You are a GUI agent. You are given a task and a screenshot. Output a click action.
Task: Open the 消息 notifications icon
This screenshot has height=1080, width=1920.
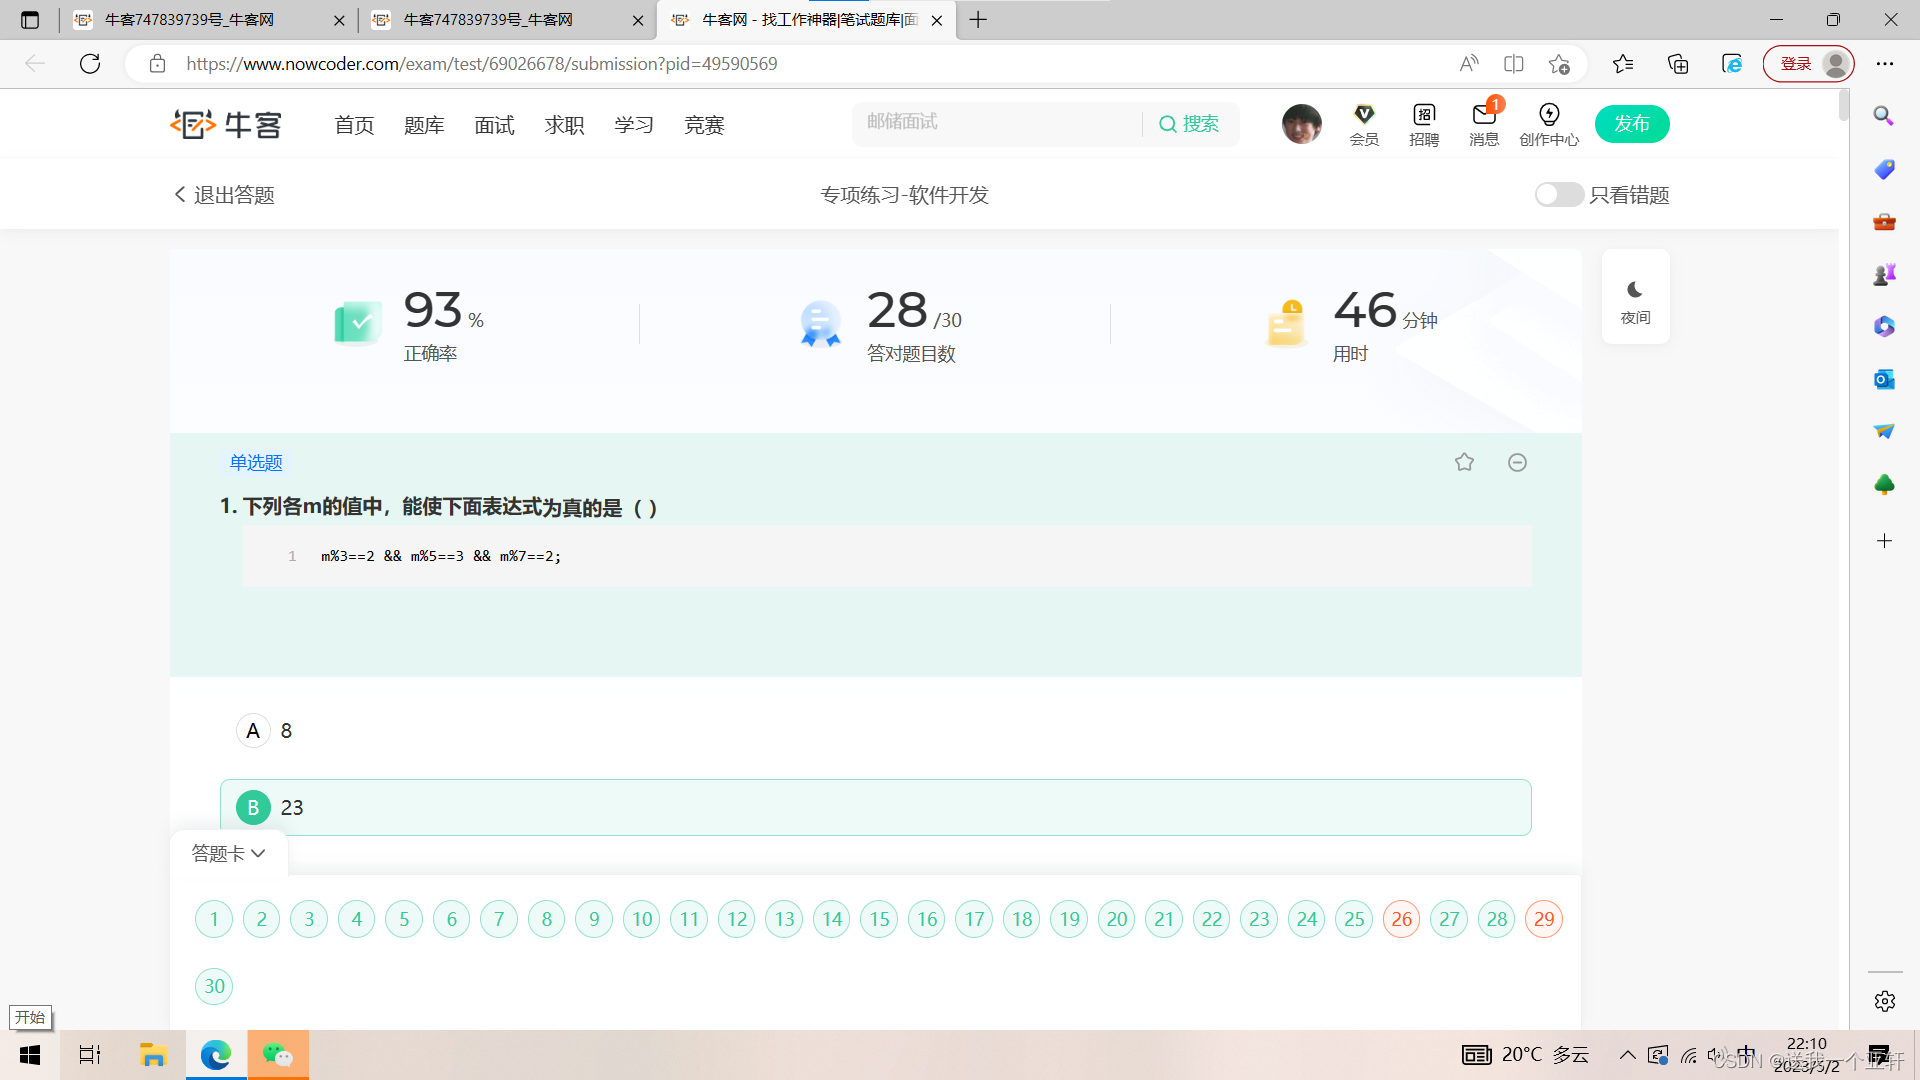(x=1483, y=122)
